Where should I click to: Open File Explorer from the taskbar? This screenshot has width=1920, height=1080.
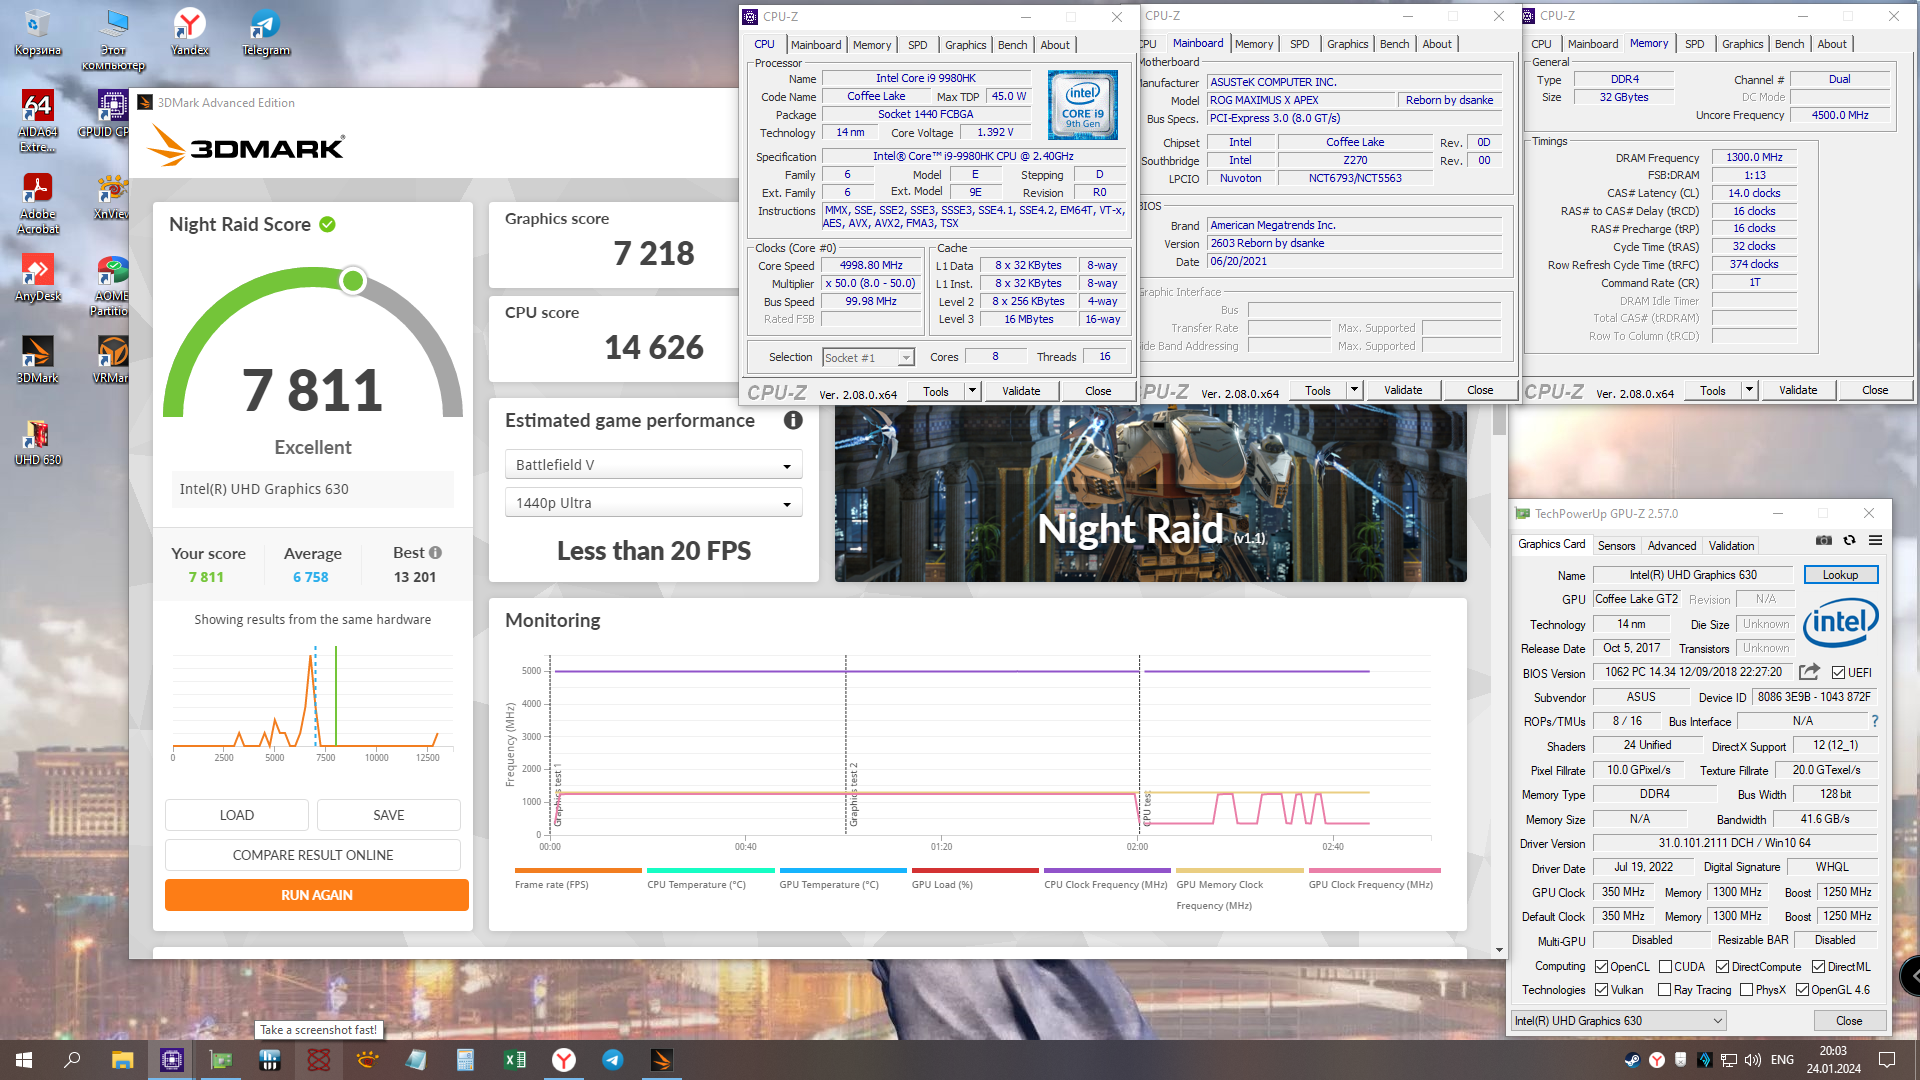pos(122,1060)
